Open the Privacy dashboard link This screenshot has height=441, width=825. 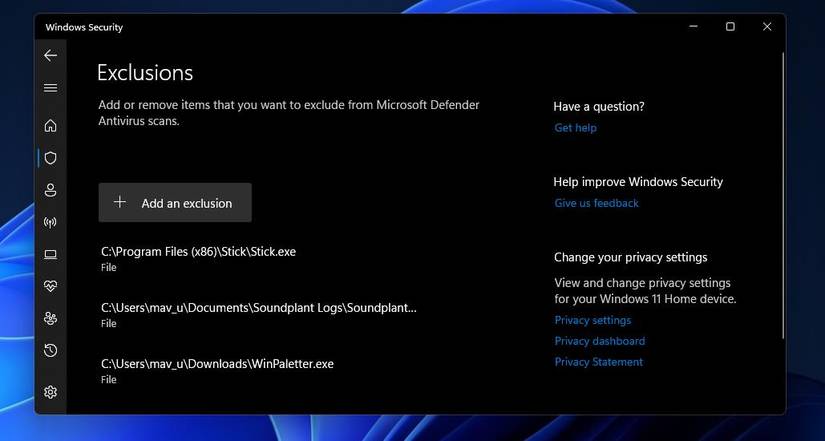point(599,341)
